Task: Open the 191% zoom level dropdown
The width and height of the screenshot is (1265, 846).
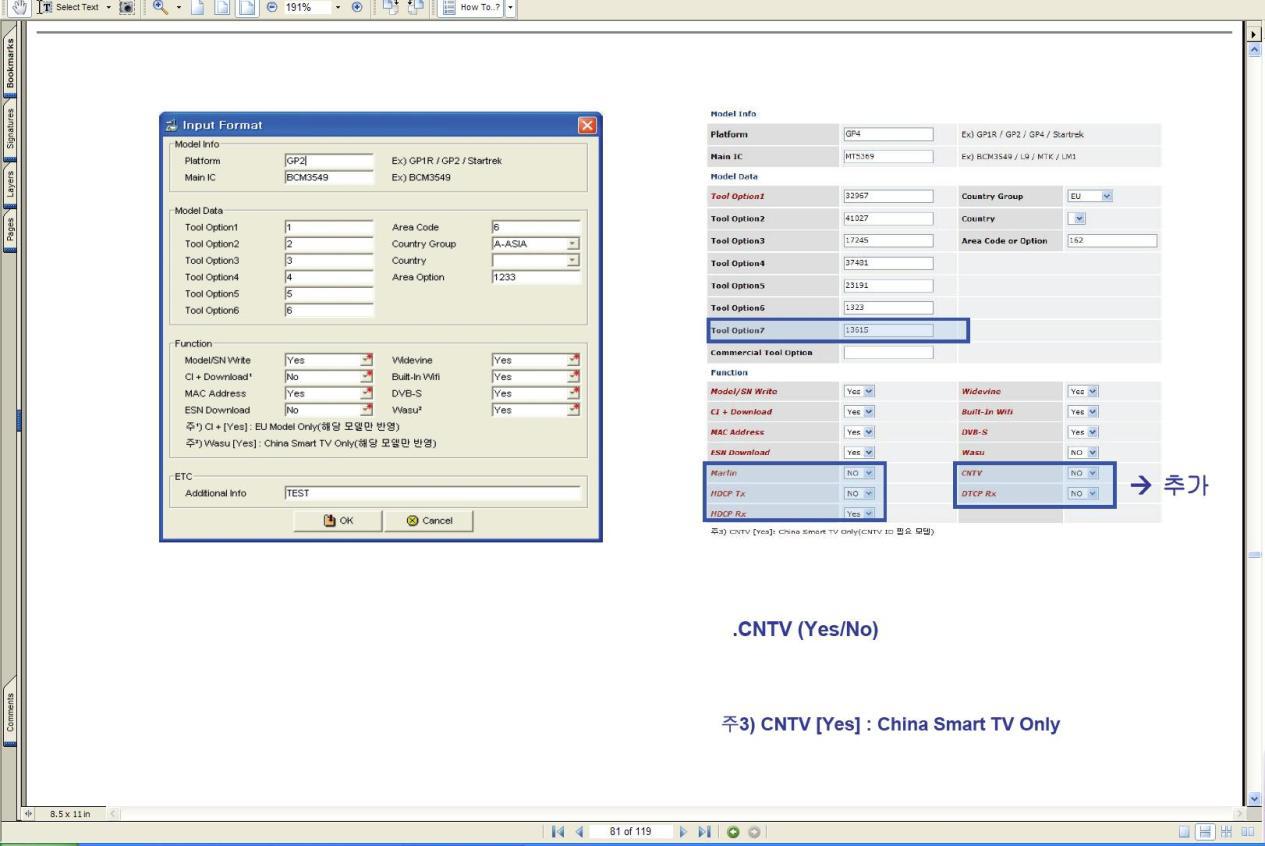Action: point(340,8)
